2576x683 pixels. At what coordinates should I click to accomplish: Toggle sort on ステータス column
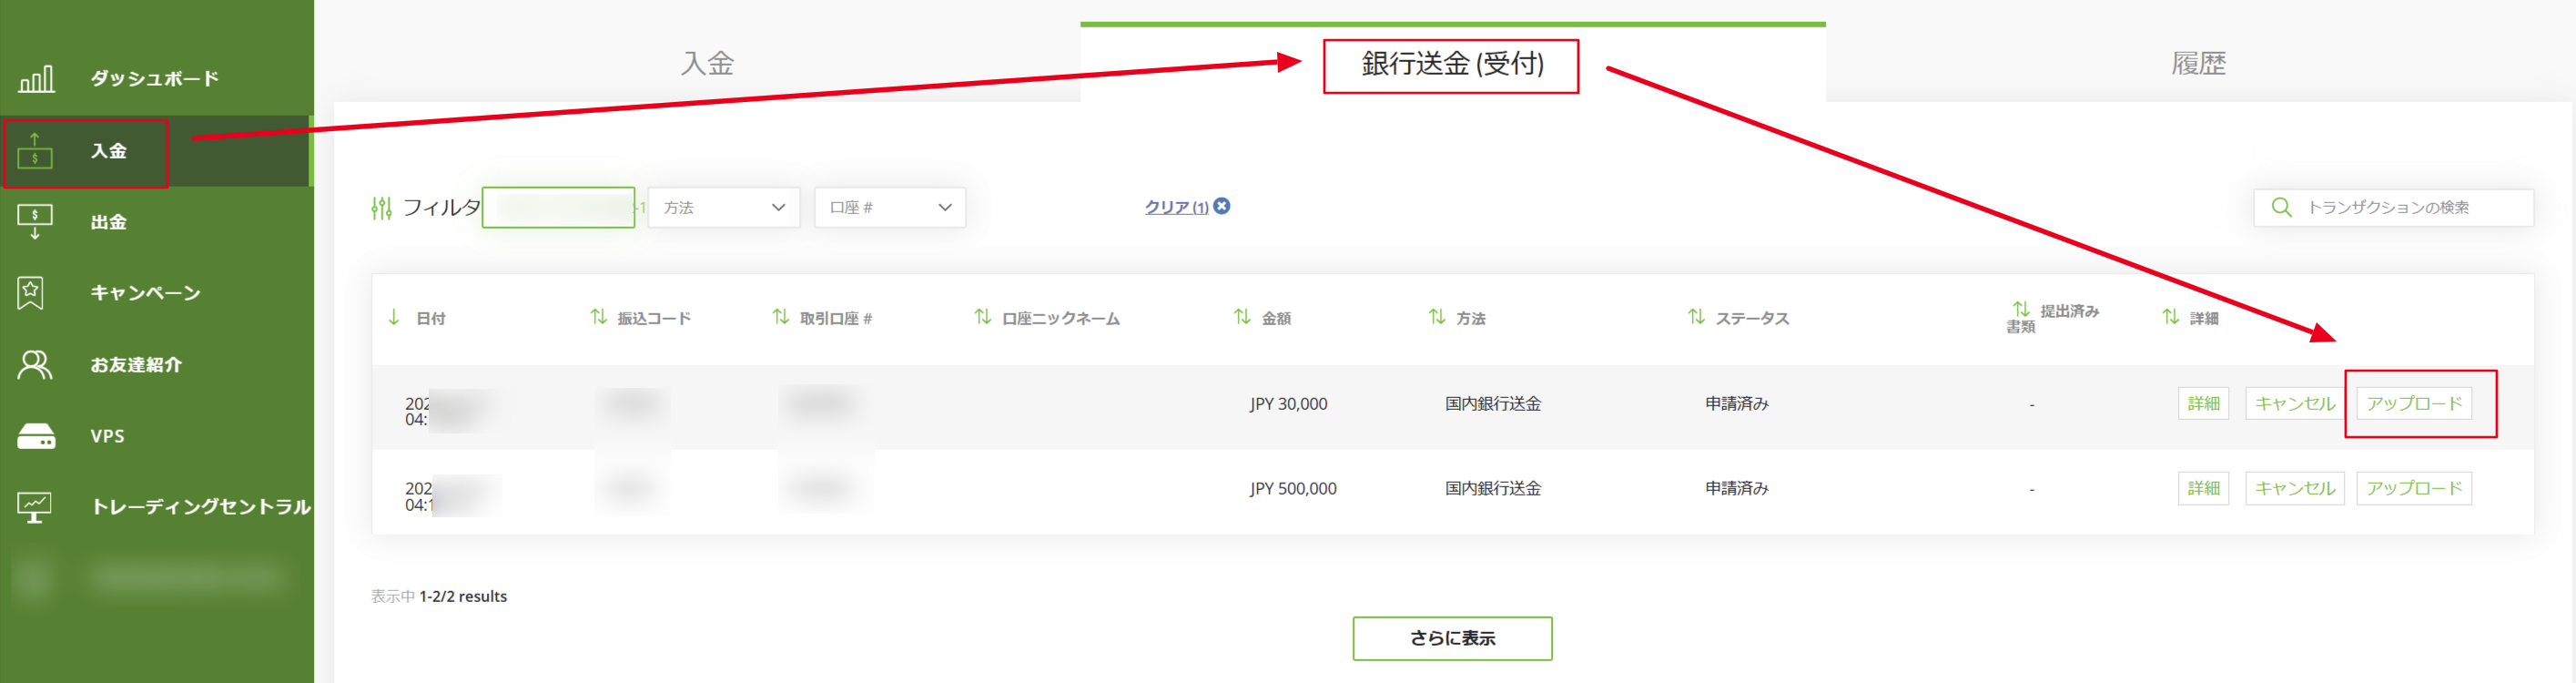pyautogui.click(x=1696, y=317)
